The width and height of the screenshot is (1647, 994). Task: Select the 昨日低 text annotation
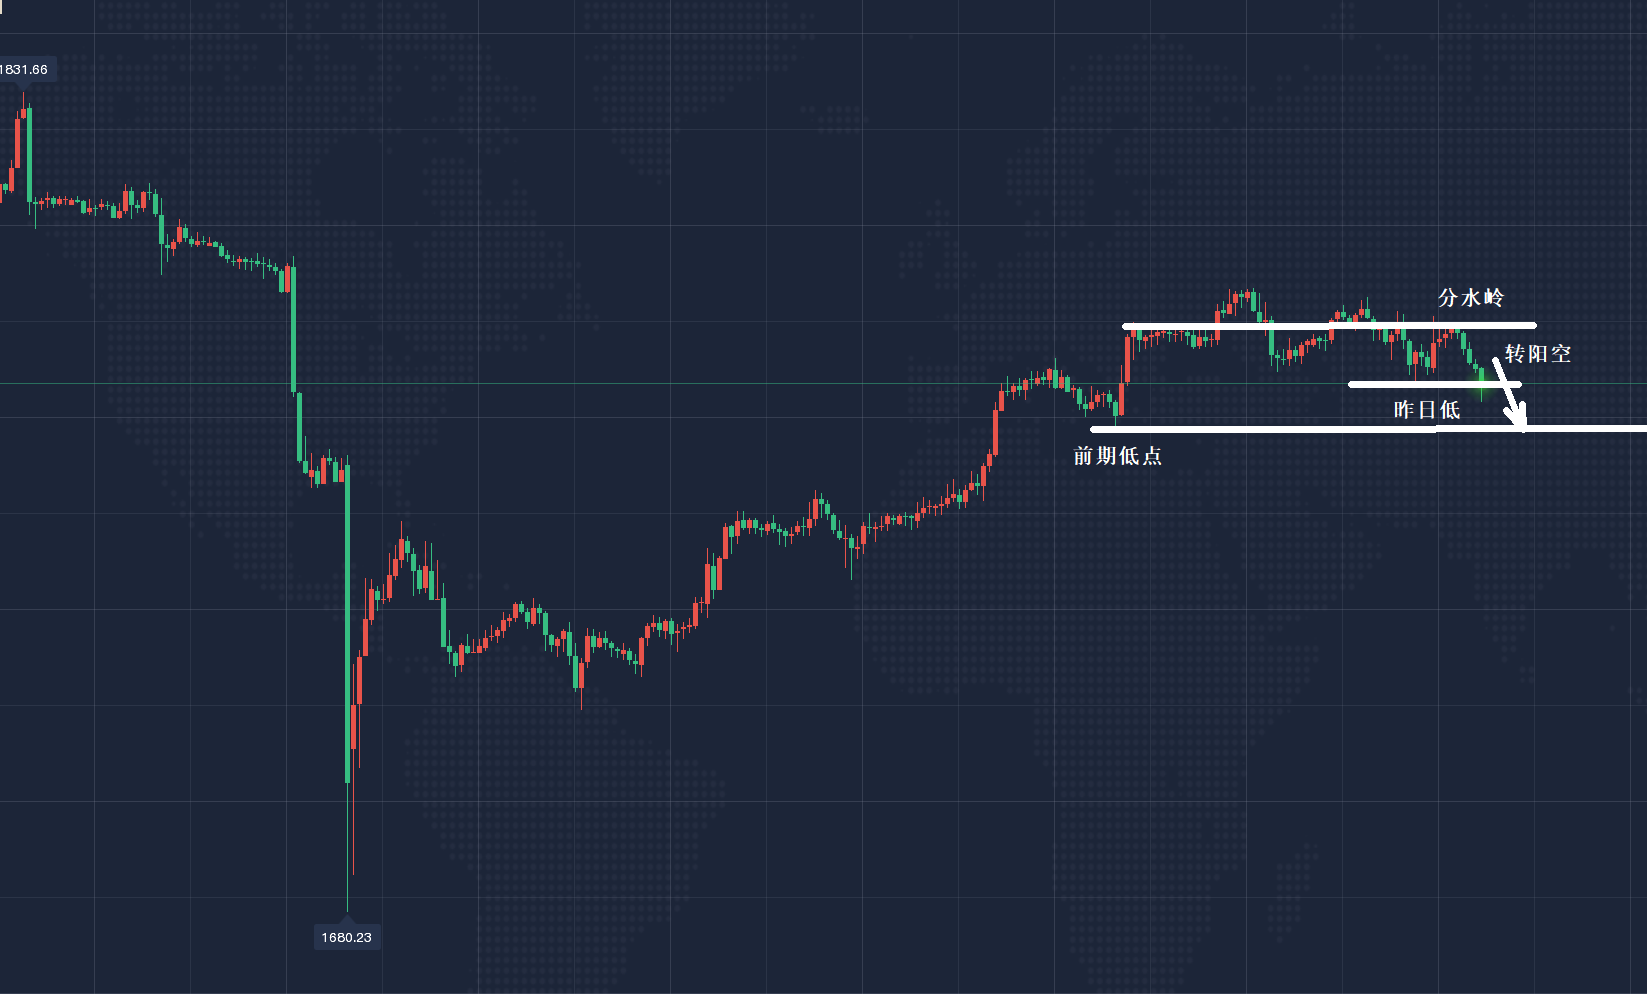click(x=1426, y=410)
